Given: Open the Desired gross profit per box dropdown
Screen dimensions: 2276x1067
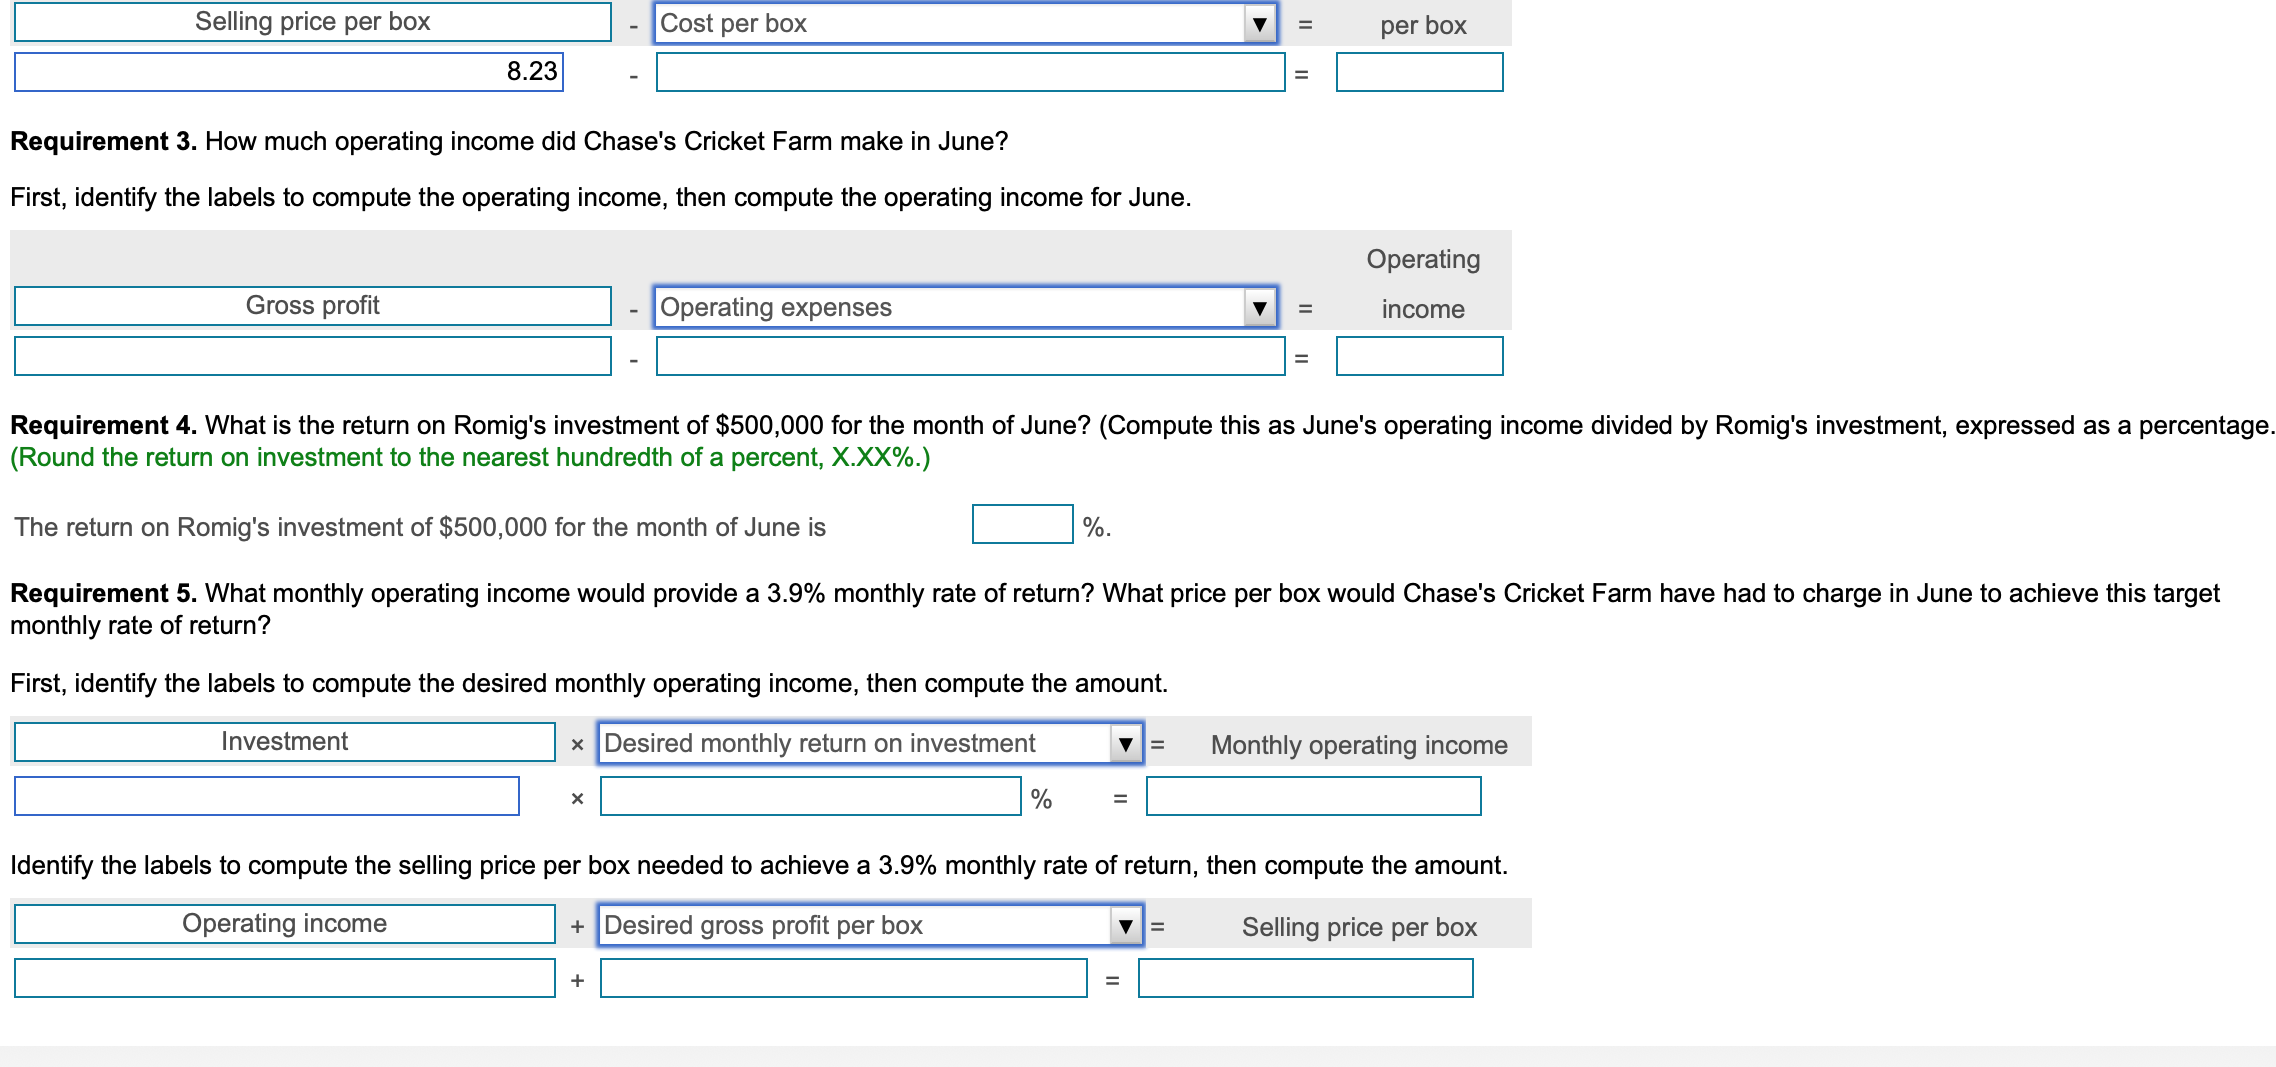Looking at the screenshot, I should (1126, 925).
